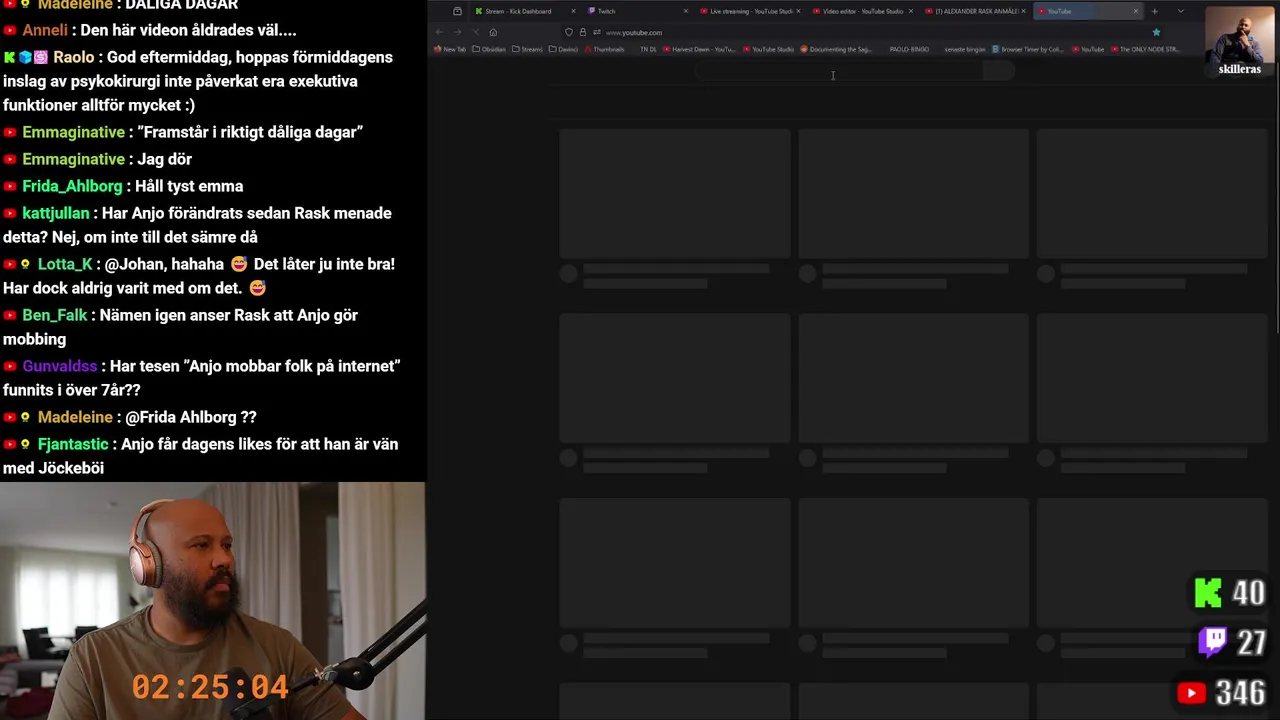The width and height of the screenshot is (1280, 720).
Task: Go forward with the browser forward arrow
Action: click(457, 32)
